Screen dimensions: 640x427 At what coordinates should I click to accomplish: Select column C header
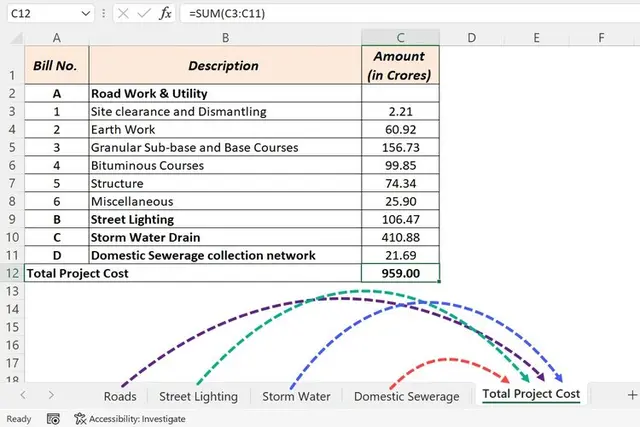tap(400, 38)
